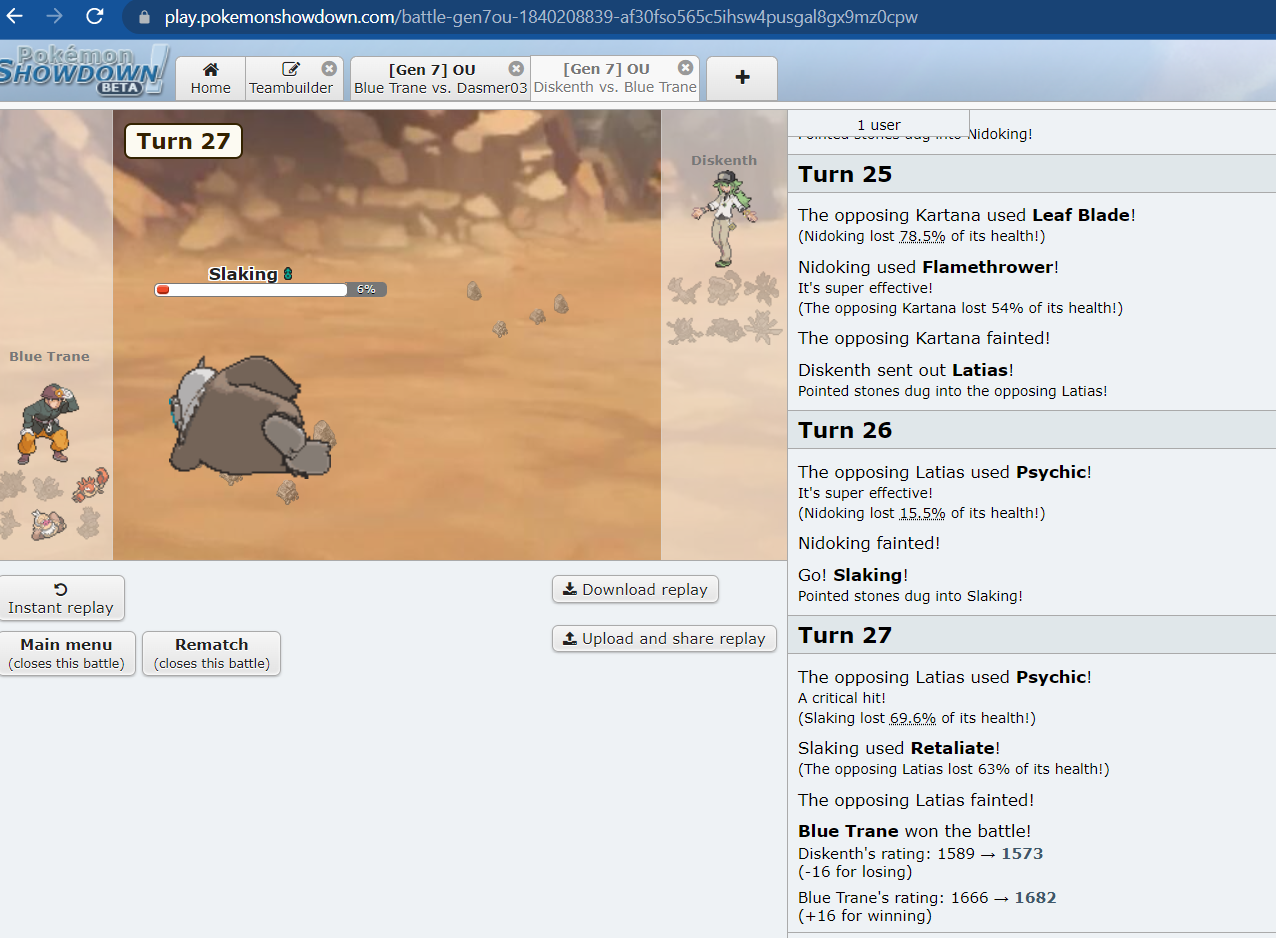This screenshot has width=1276, height=938.
Task: Close the Diskenth vs. Blue Trane battle tab
Action: (x=685, y=68)
